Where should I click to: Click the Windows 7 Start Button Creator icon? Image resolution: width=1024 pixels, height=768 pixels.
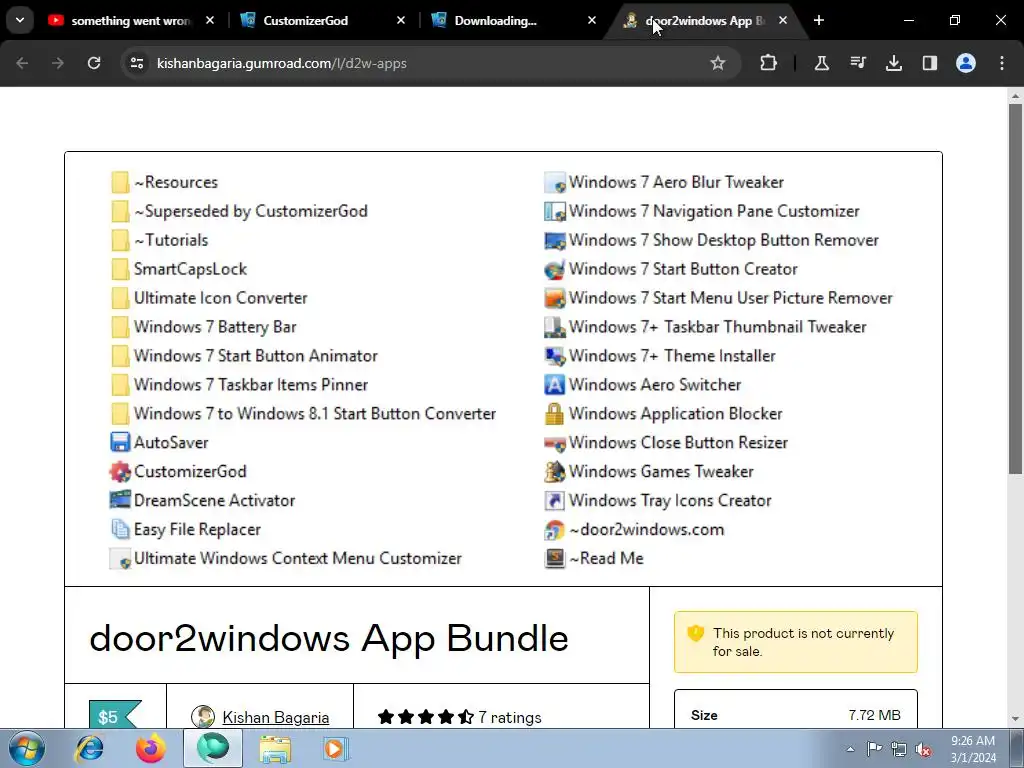pyautogui.click(x=554, y=269)
